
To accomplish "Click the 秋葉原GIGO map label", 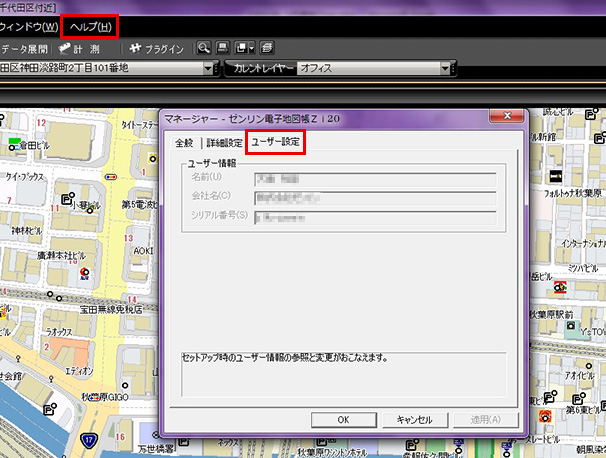I will coord(105,397).
